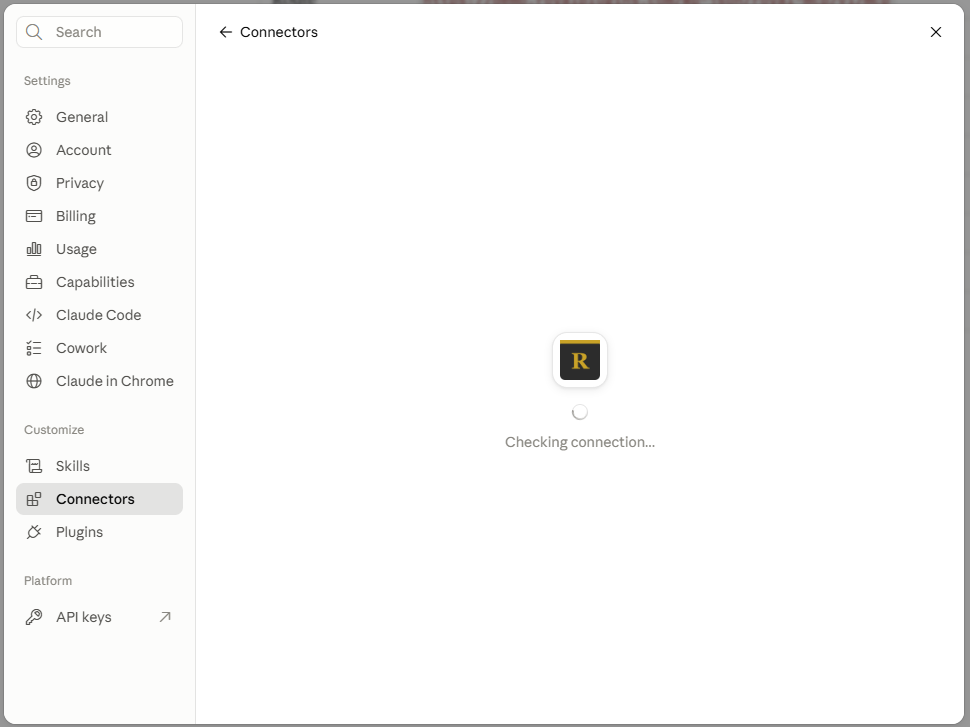Click the external link arrow beside API keys
Image resolution: width=970 pixels, height=727 pixels.
coord(165,617)
